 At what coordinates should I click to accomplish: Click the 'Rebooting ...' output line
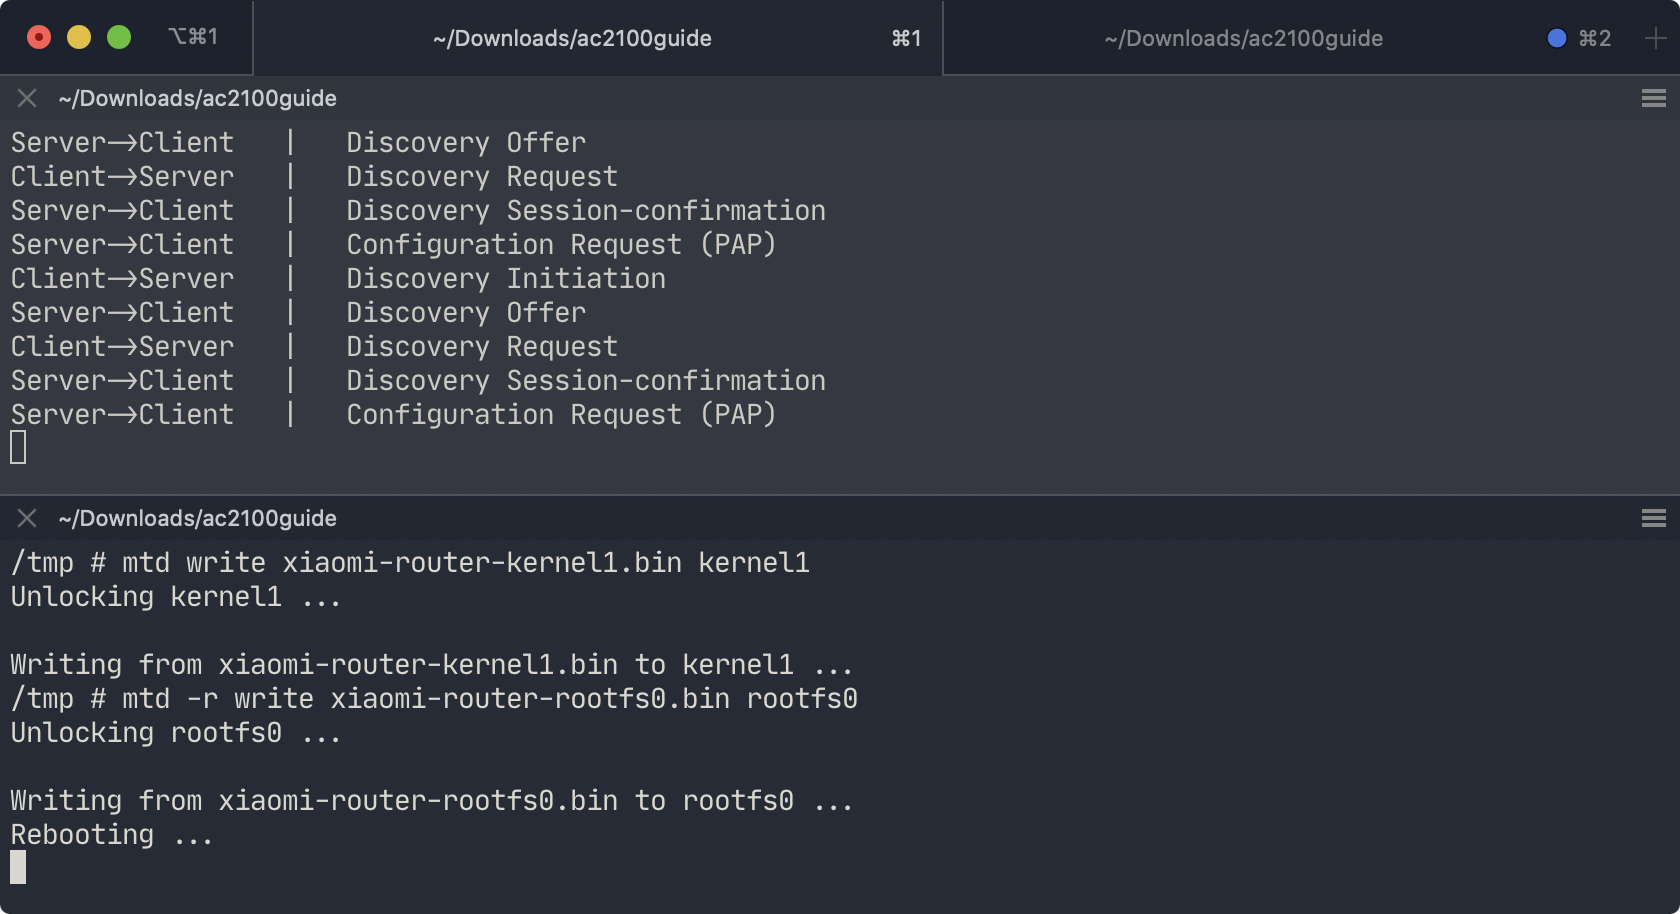tap(112, 834)
